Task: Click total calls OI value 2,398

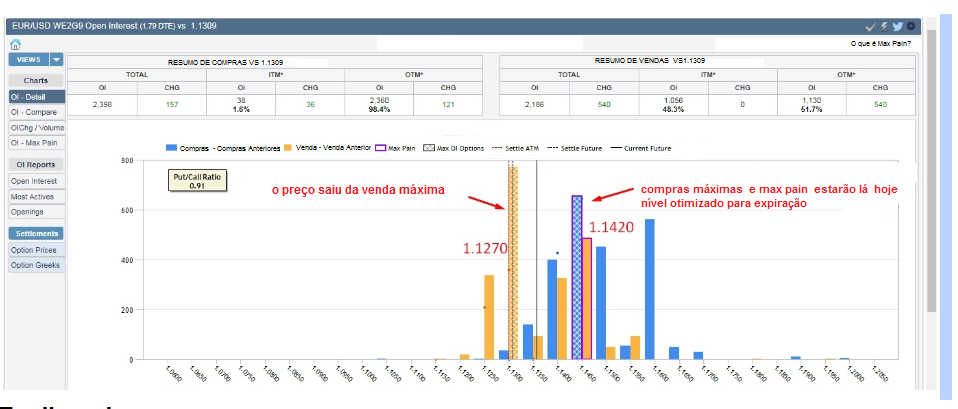Action: (102, 105)
